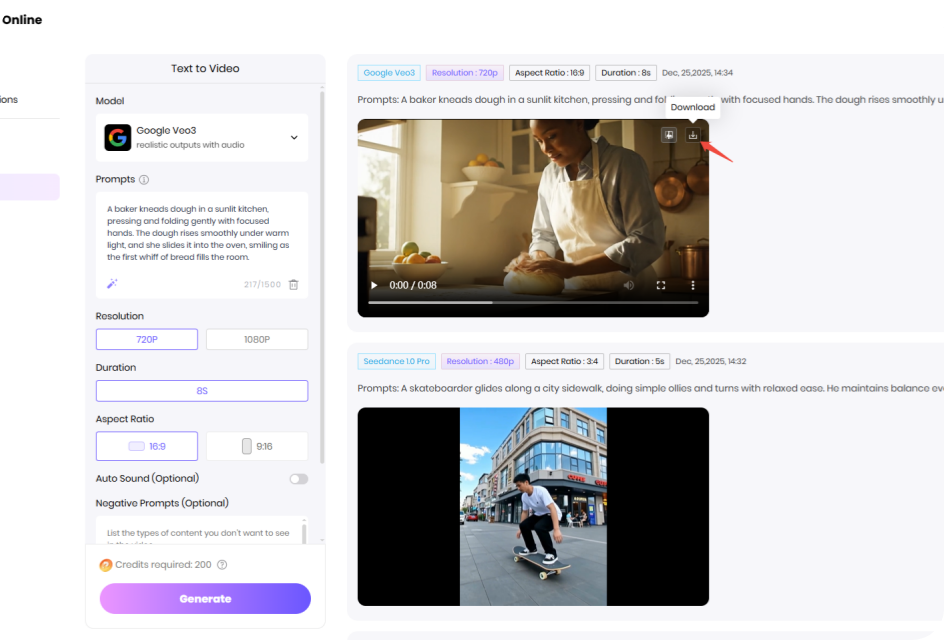The image size is (944, 640).
Task: Toggle the Auto Sound switch
Action: [x=298, y=479]
